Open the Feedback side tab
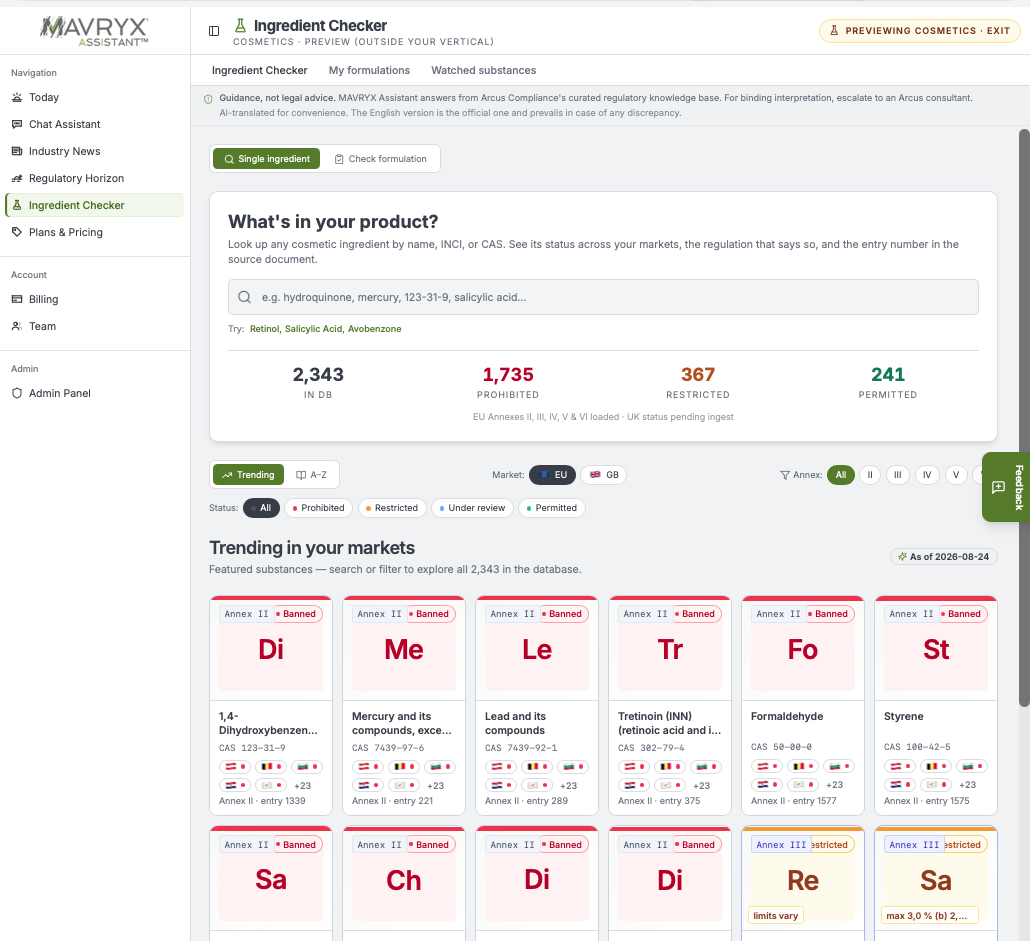Image resolution: width=1030 pixels, height=941 pixels. (x=1007, y=487)
